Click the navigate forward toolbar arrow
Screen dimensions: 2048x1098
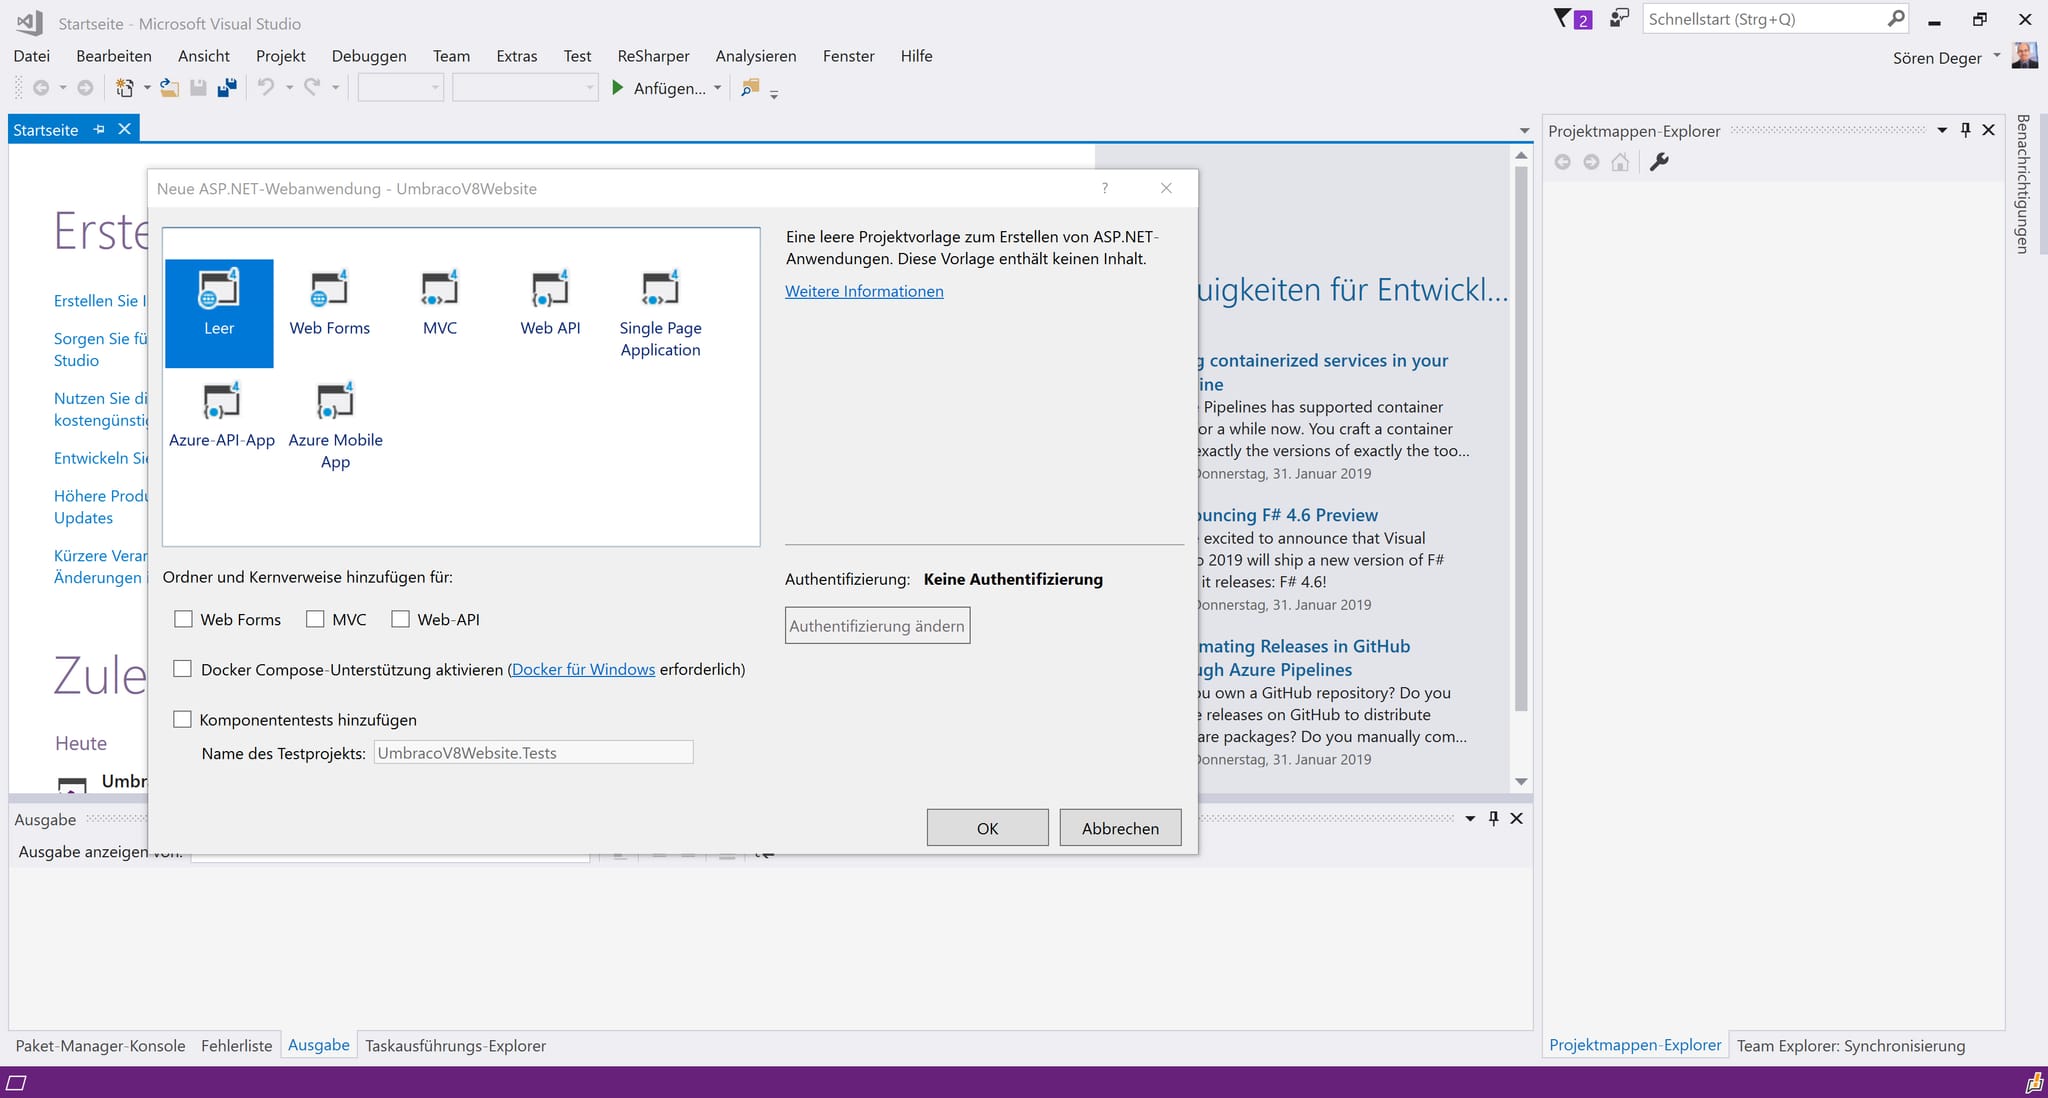(x=86, y=88)
